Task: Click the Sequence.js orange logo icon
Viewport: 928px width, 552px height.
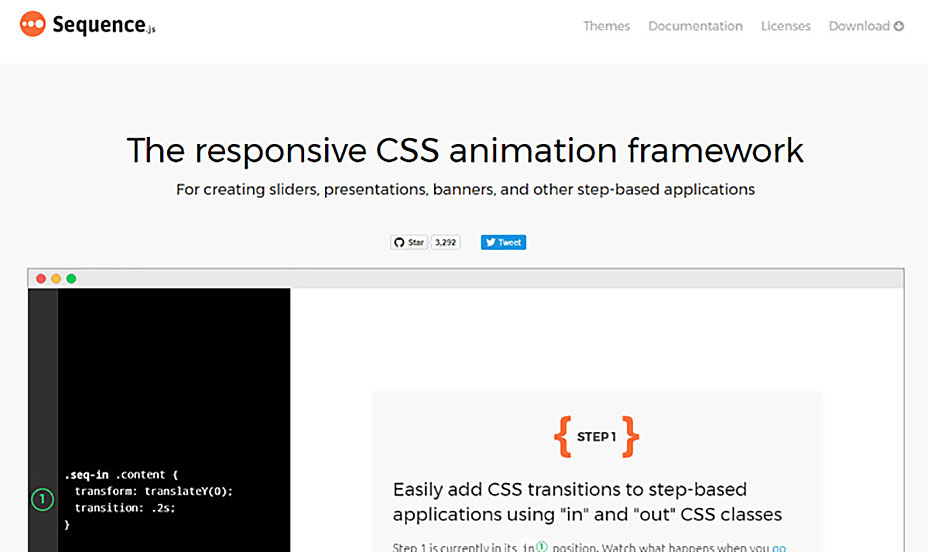Action: pos(33,24)
